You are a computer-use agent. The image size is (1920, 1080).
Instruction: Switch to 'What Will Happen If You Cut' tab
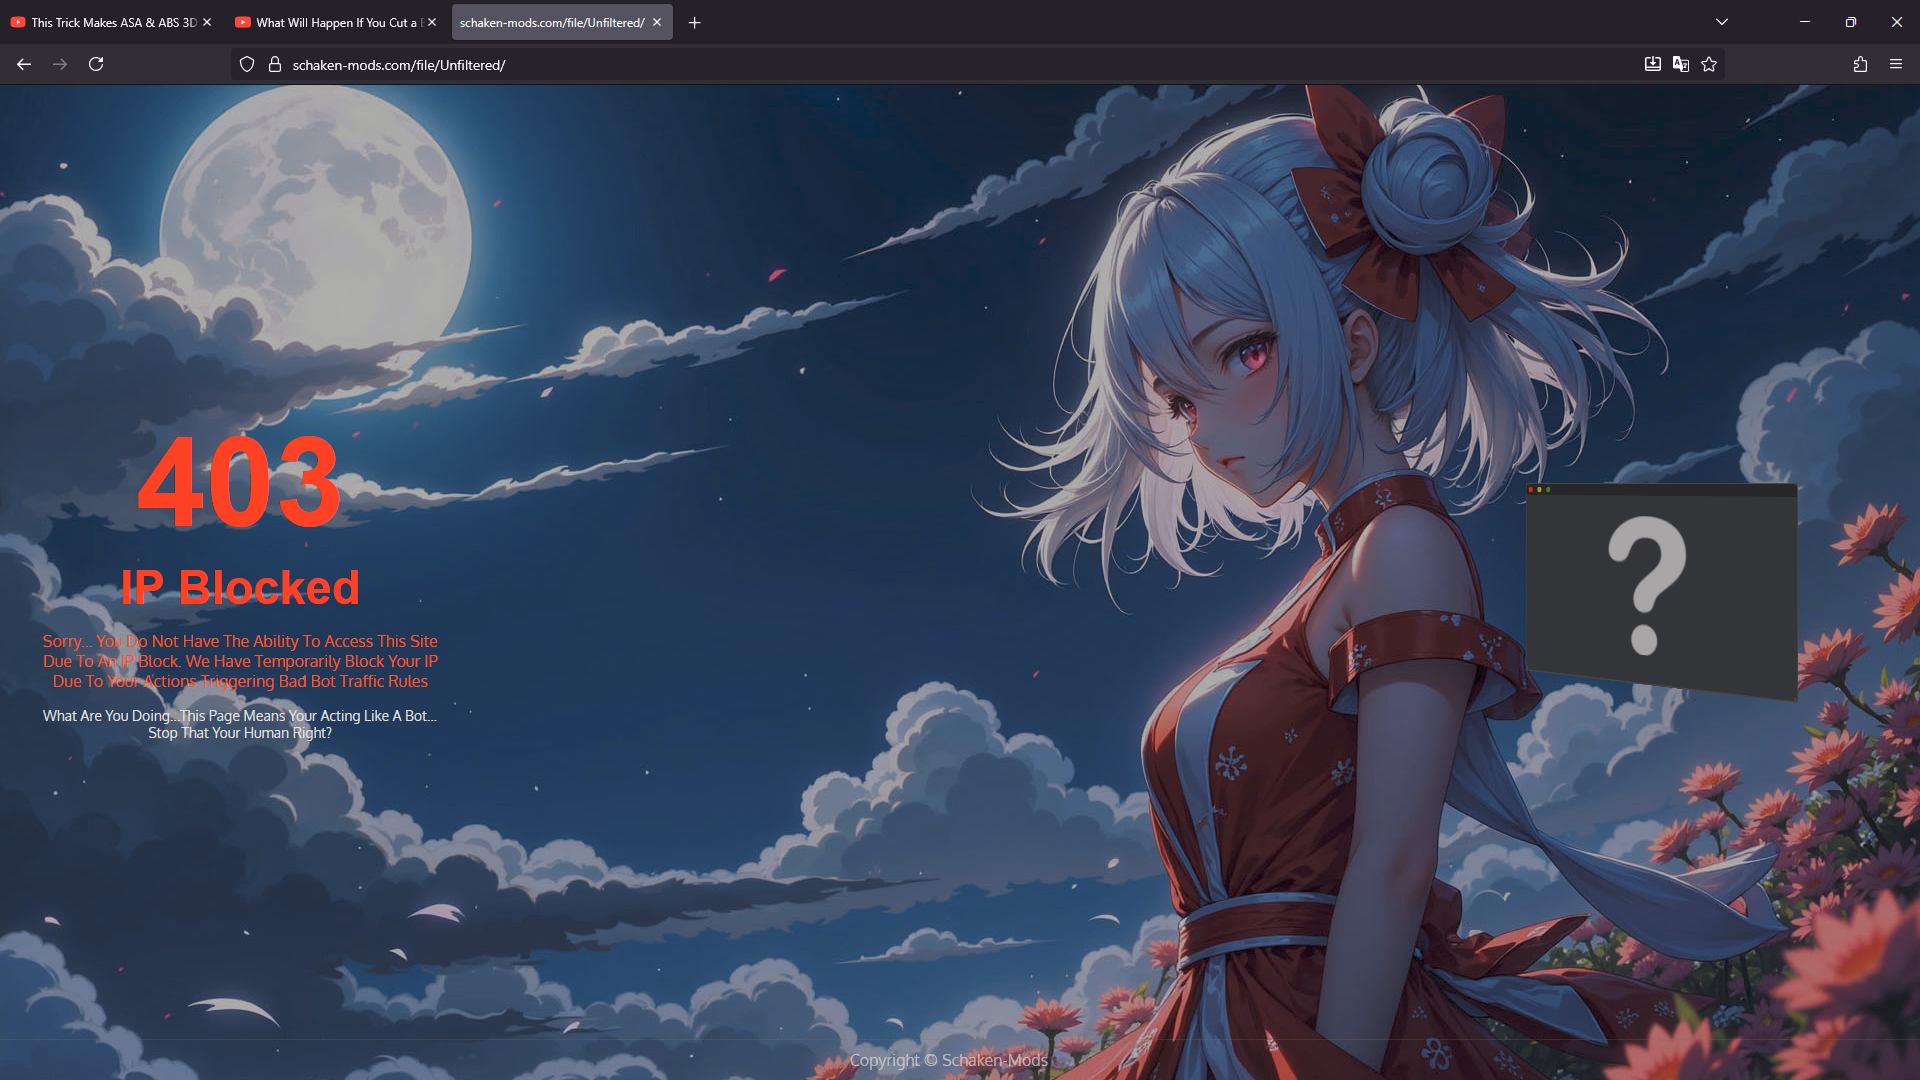pos(330,22)
